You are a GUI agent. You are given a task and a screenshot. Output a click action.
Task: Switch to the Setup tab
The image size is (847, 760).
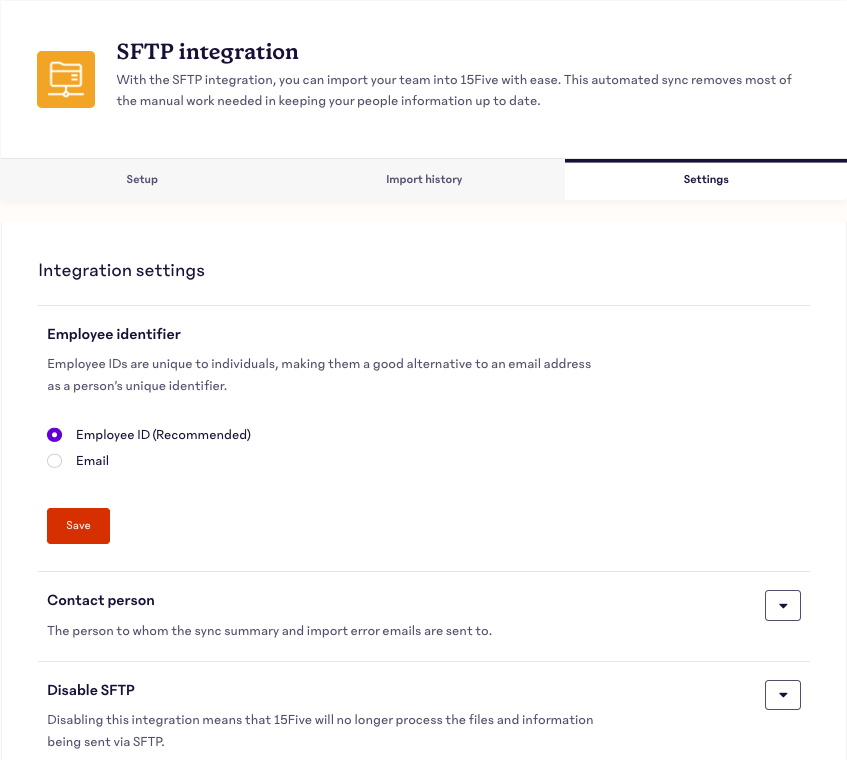click(x=142, y=180)
